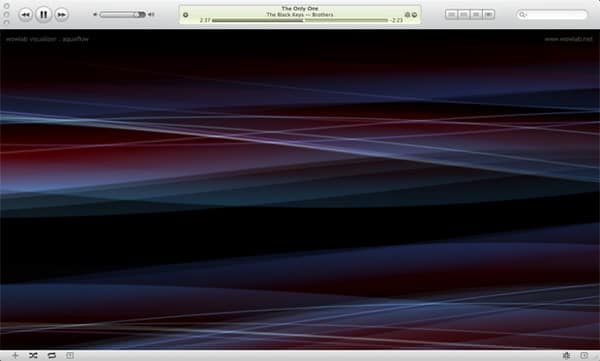600x361 pixels.
Task: Click the elapsed time 2:37
Action: pos(205,20)
